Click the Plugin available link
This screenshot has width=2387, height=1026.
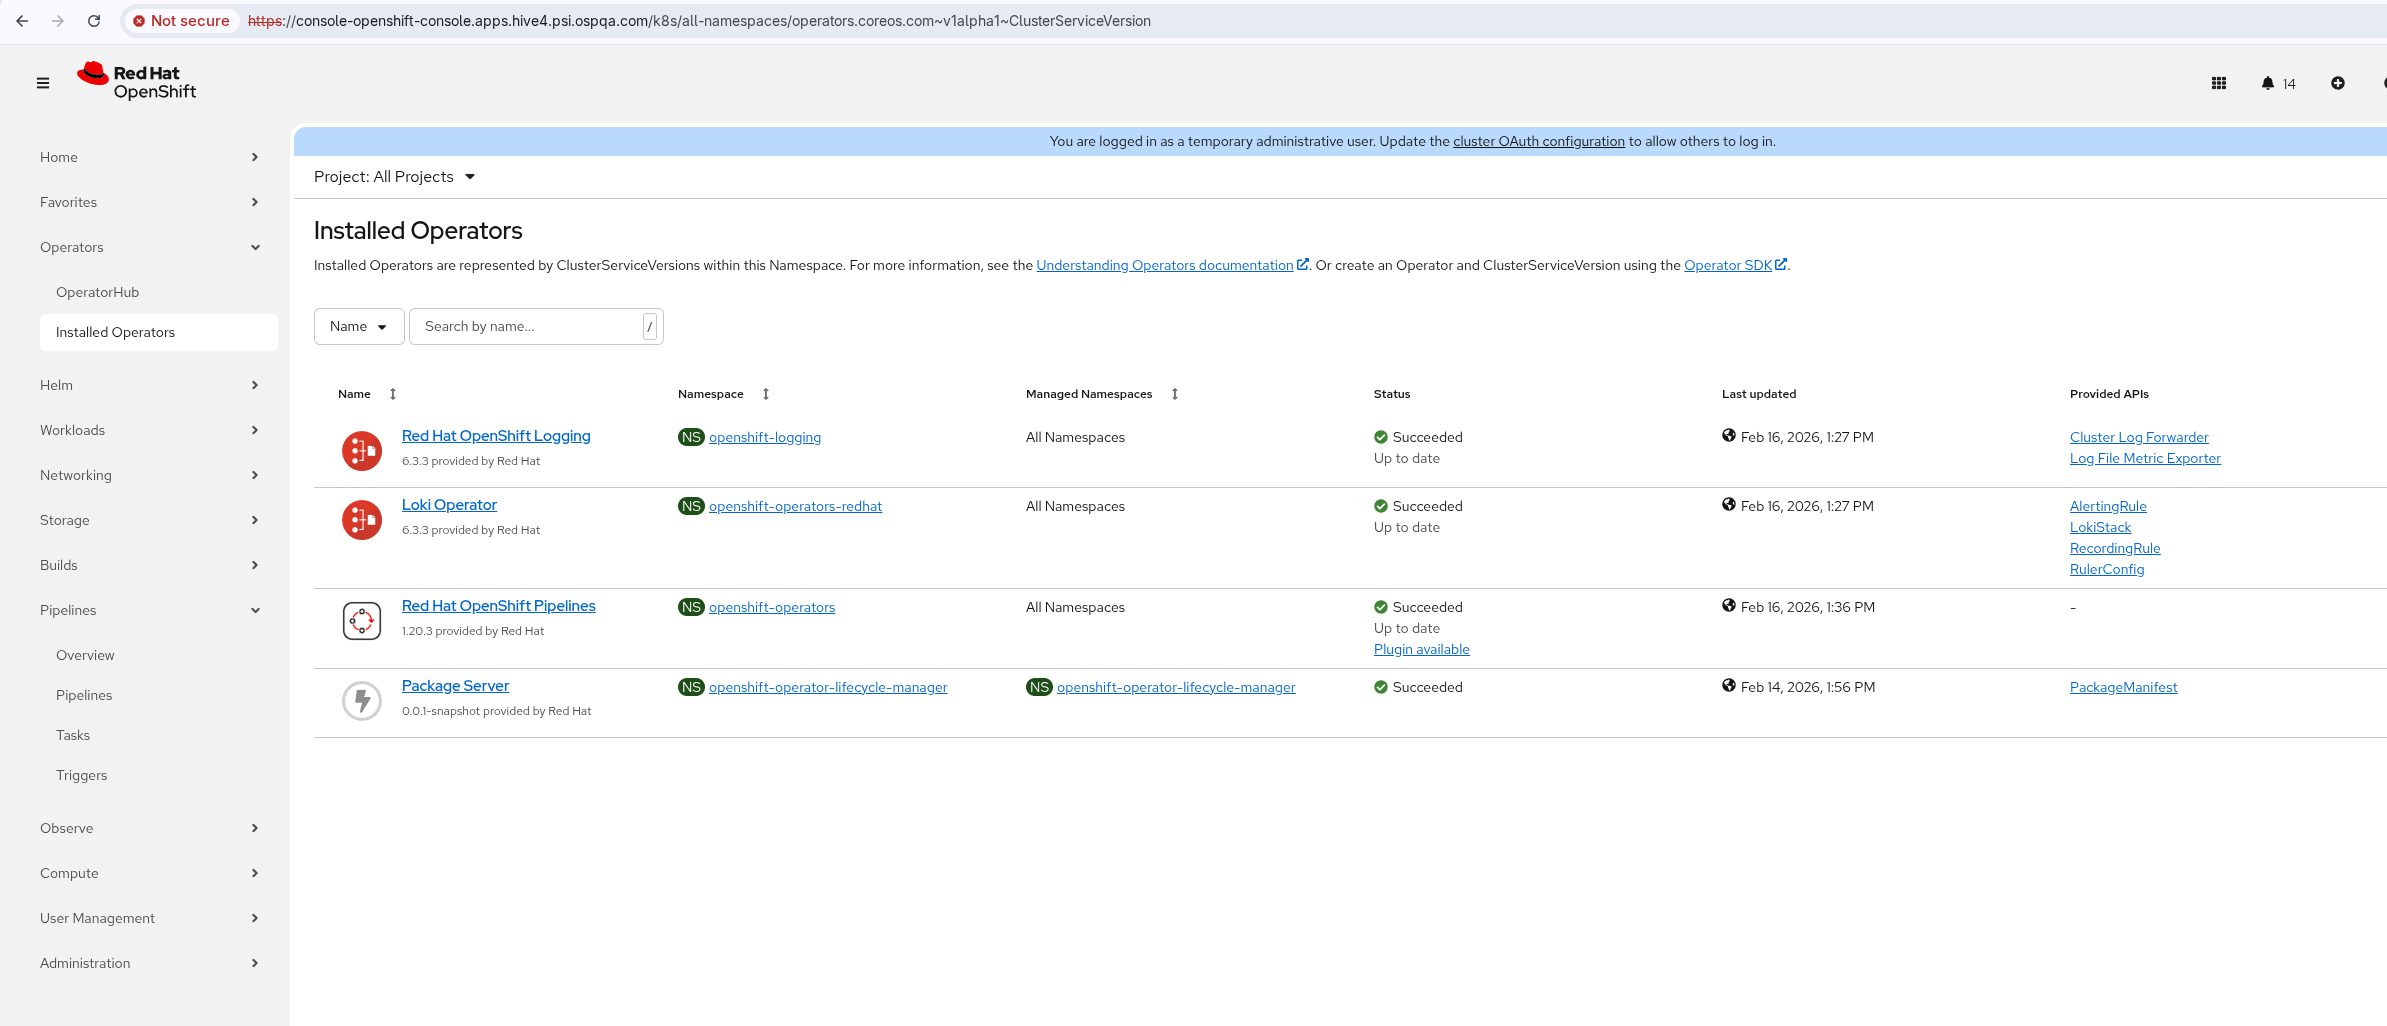point(1422,649)
